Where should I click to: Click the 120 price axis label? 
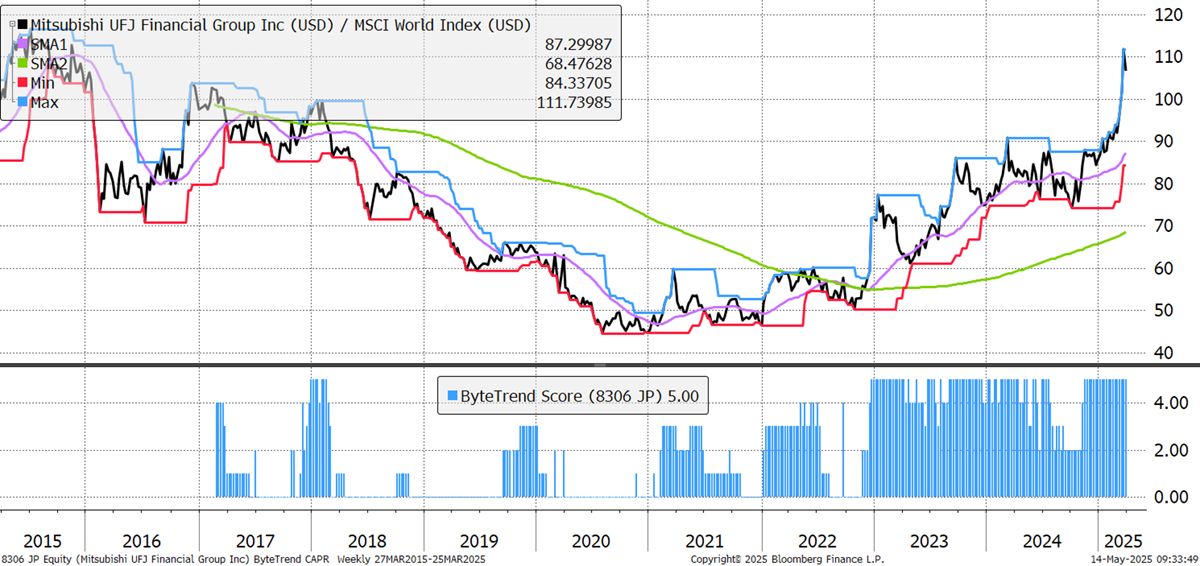(x=1171, y=14)
